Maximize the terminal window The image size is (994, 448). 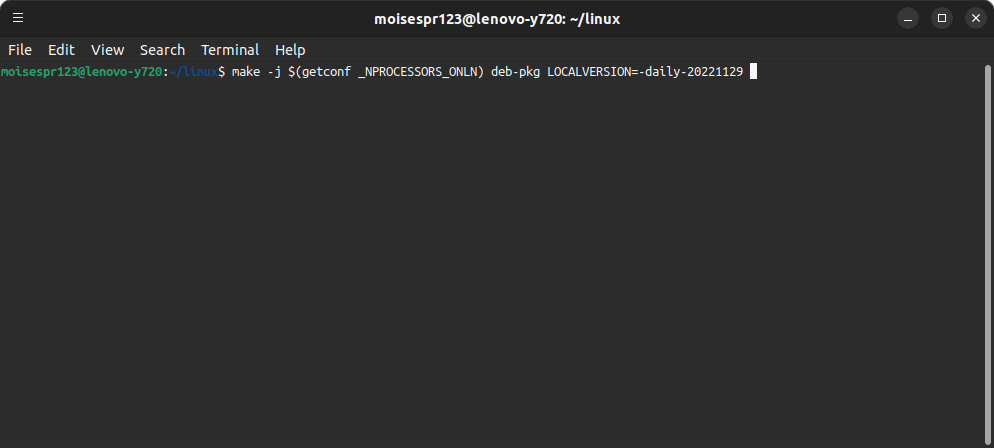pos(942,18)
